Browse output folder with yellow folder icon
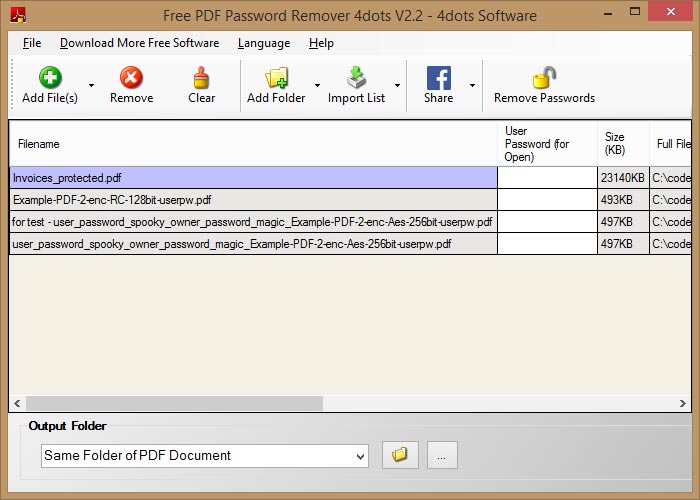The height and width of the screenshot is (500, 700). click(400, 455)
